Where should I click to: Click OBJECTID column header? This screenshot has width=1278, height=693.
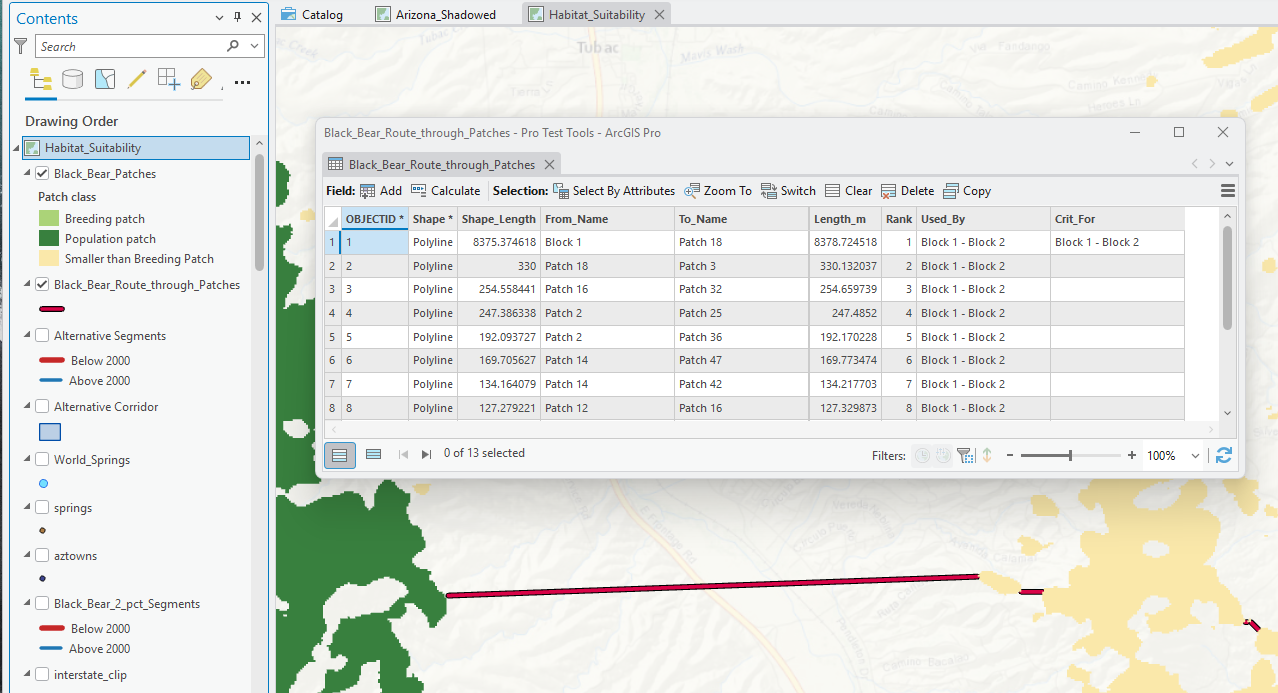pos(375,219)
